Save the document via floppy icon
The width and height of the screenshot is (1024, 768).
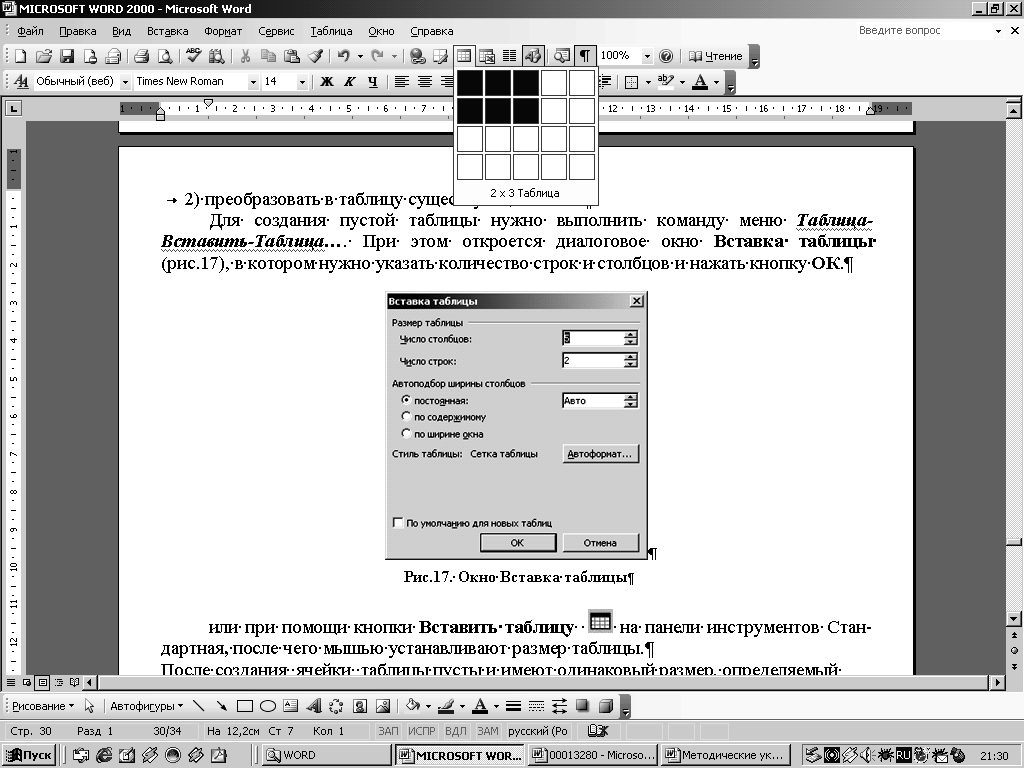click(x=67, y=56)
